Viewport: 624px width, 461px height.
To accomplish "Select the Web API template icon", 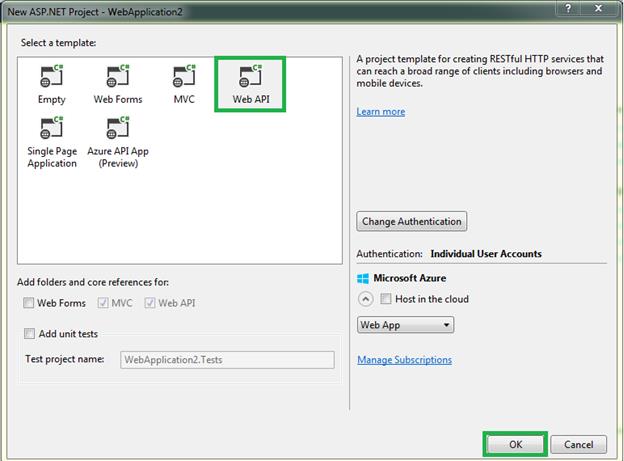I will [250, 76].
